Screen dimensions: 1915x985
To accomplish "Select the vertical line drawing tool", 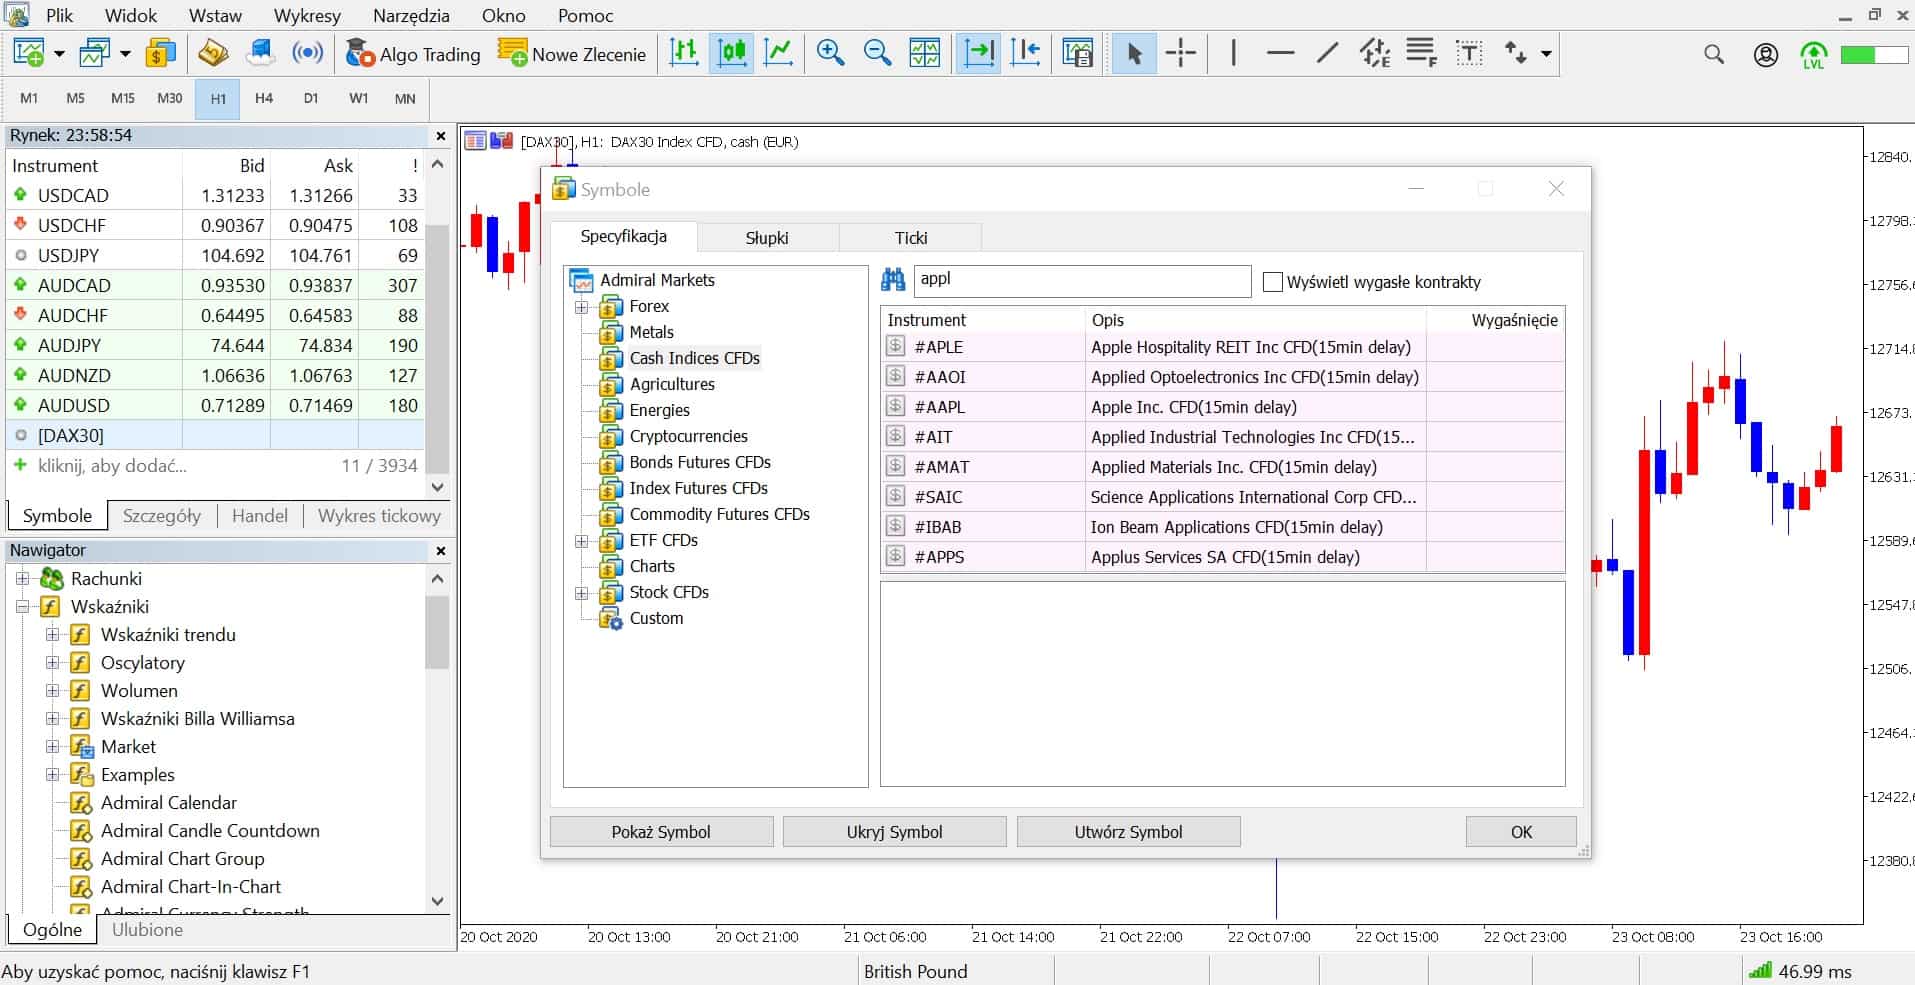I will [1233, 53].
